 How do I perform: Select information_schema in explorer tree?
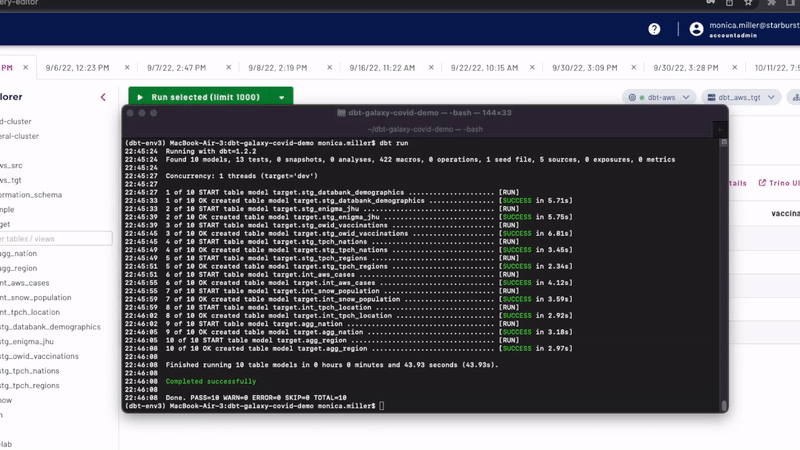click(31, 195)
